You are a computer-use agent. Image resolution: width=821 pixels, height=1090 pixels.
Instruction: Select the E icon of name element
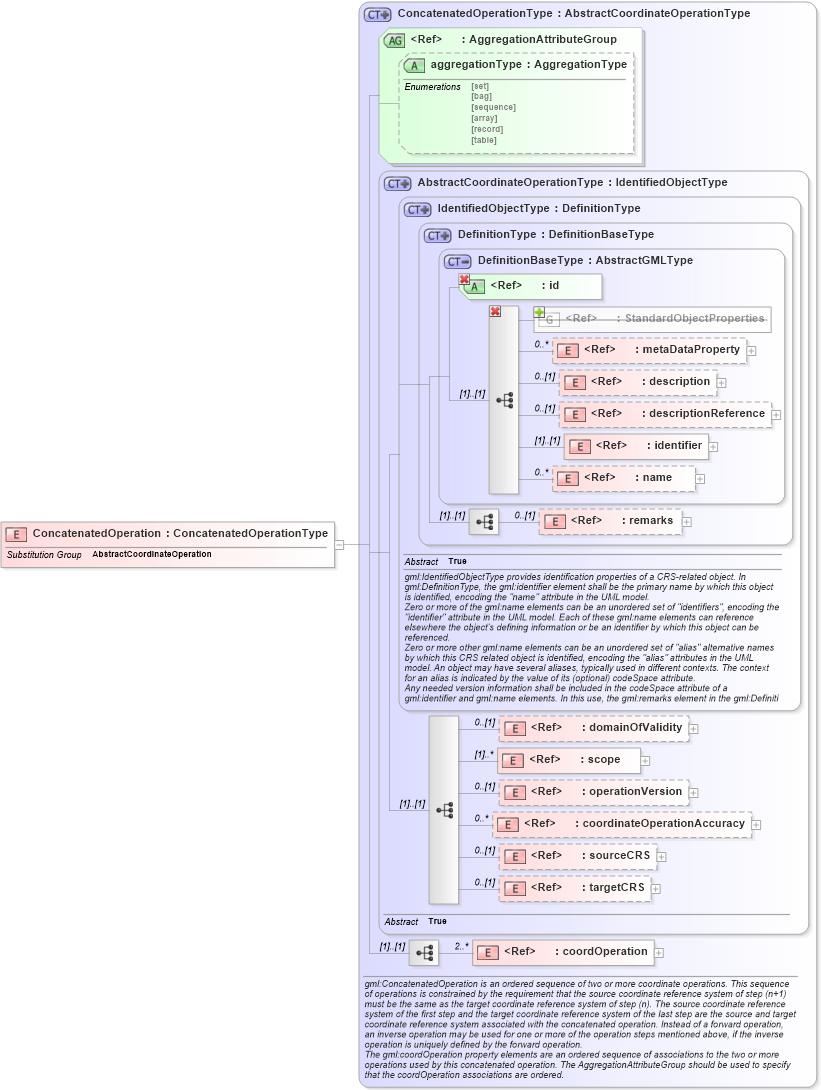click(x=567, y=479)
